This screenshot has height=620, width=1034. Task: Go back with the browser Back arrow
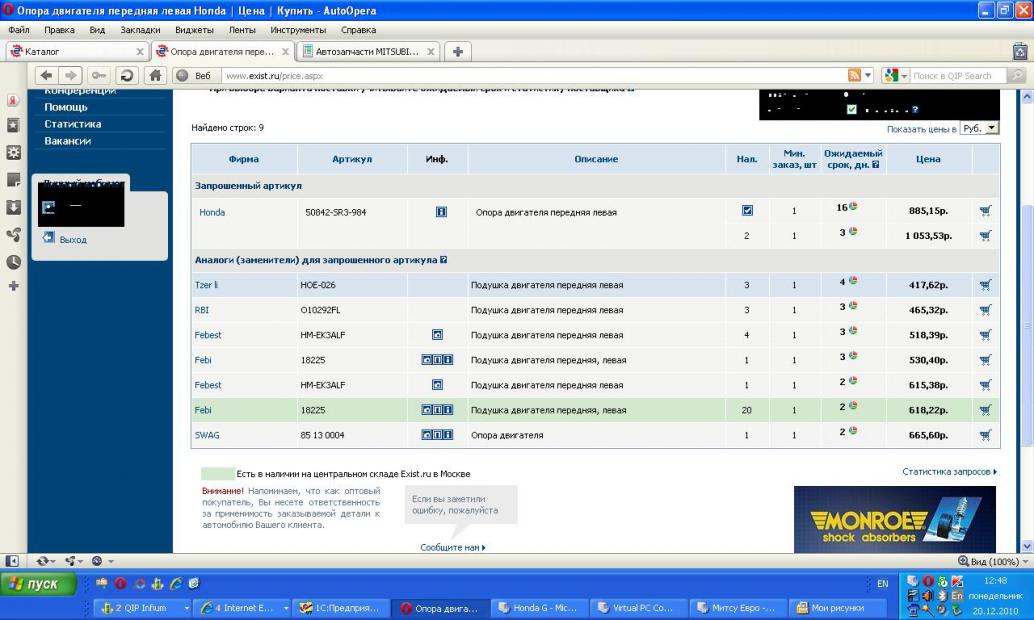click(x=46, y=75)
